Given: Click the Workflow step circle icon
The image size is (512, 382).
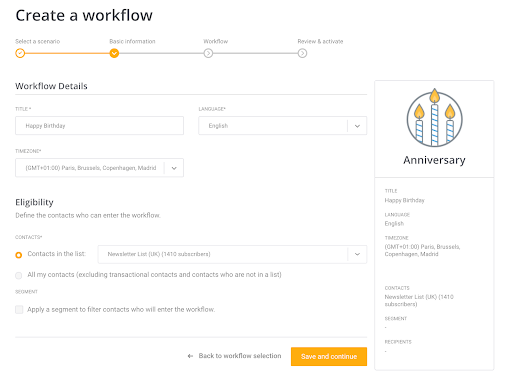Looking at the screenshot, I should point(208,53).
